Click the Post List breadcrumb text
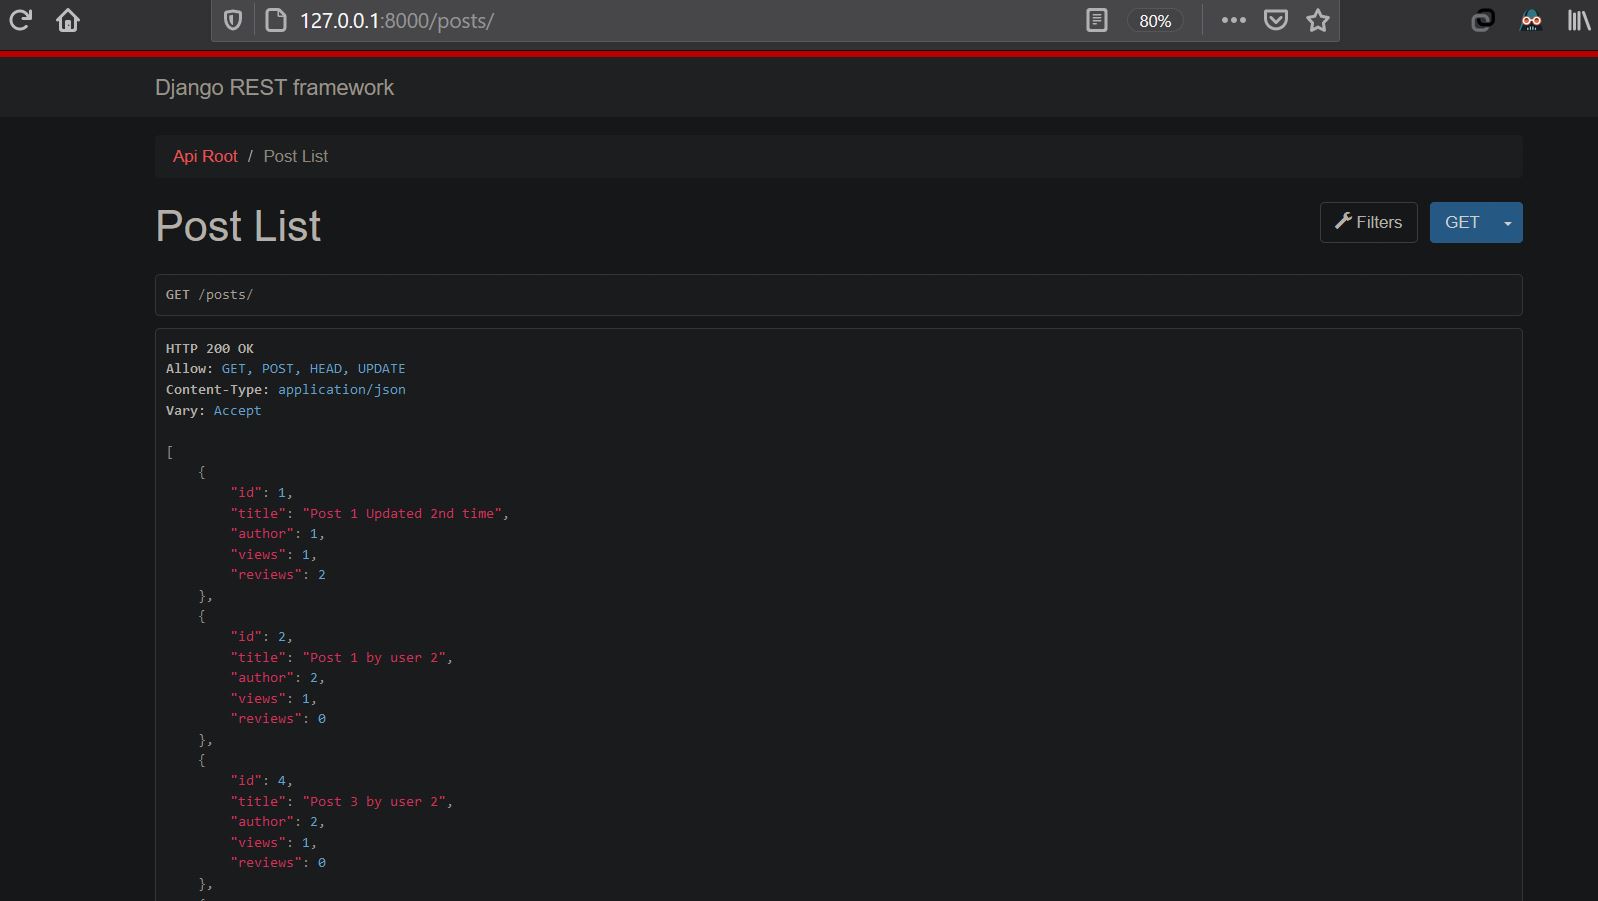 point(296,156)
